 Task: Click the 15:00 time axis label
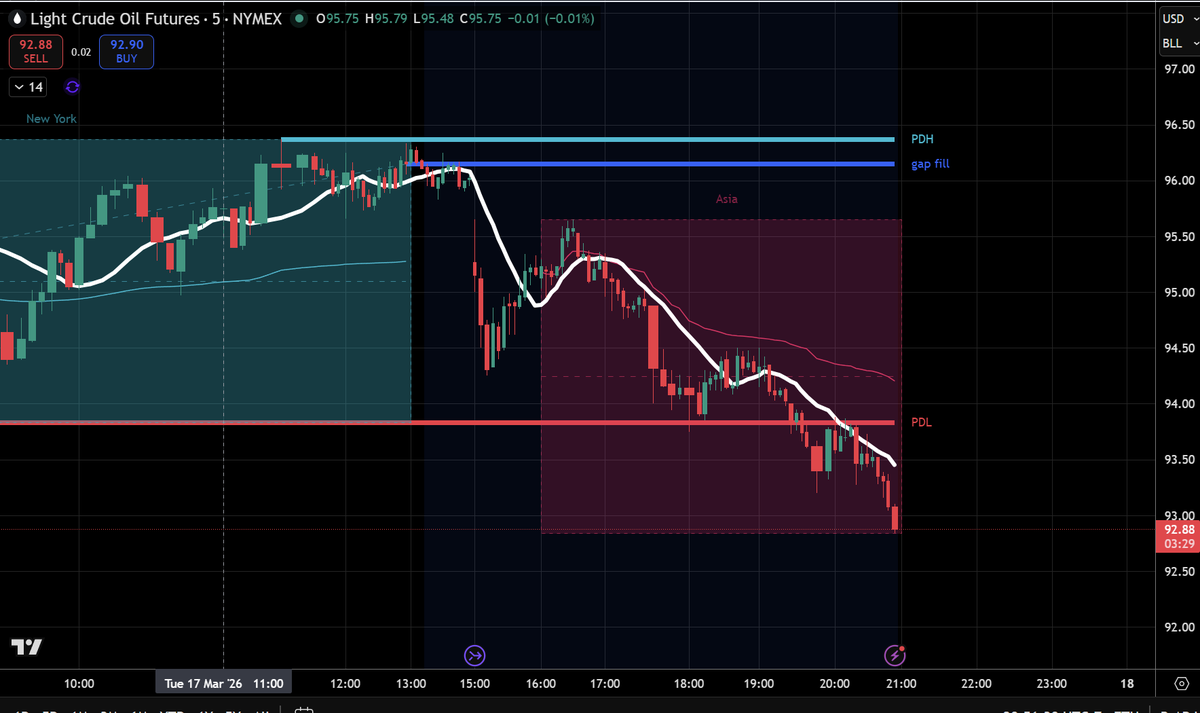[474, 684]
